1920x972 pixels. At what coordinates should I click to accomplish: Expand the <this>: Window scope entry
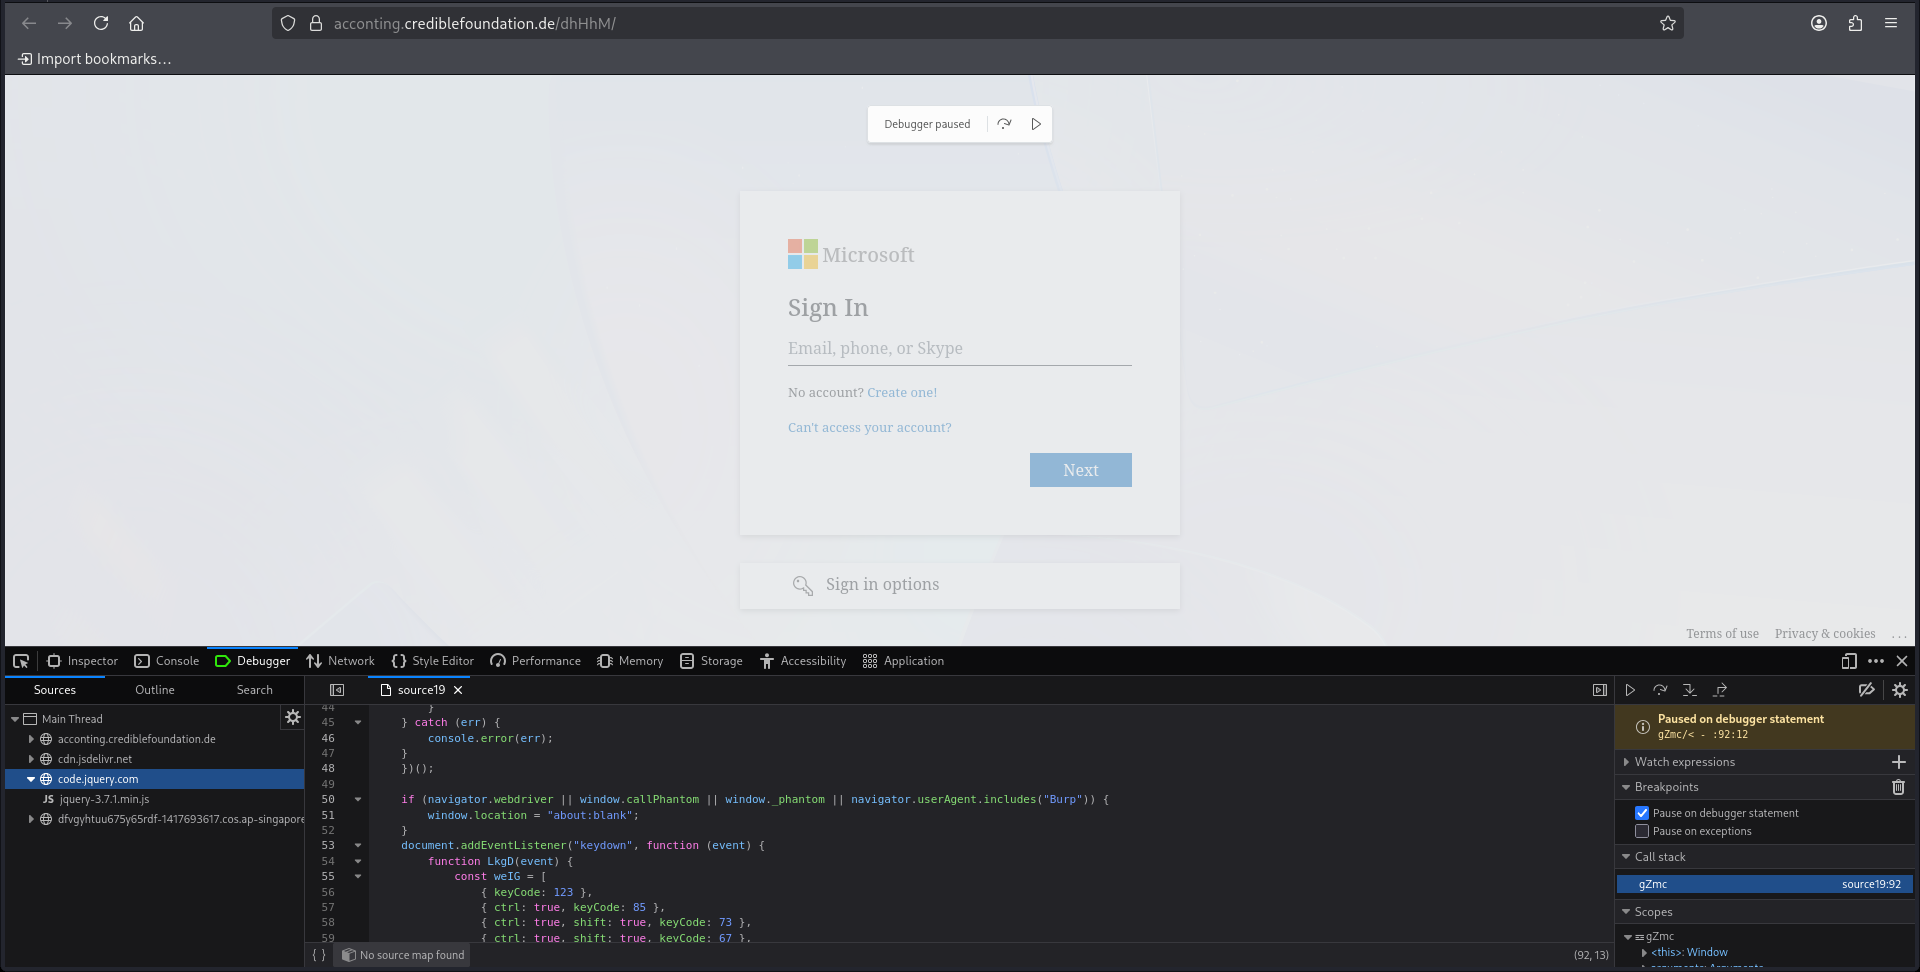click(1644, 952)
